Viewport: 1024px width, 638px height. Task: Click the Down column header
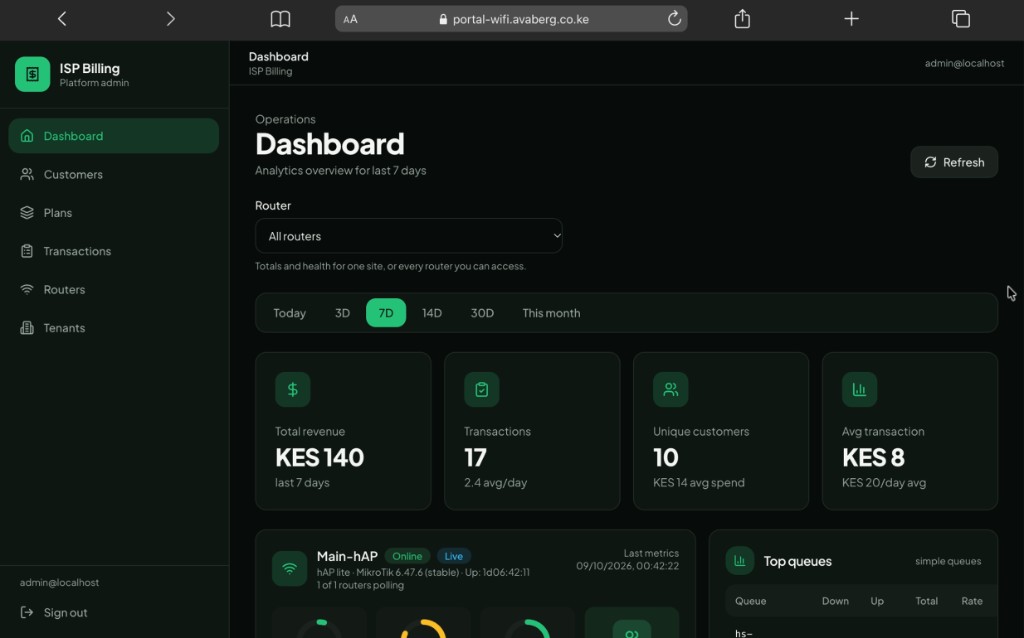point(835,601)
